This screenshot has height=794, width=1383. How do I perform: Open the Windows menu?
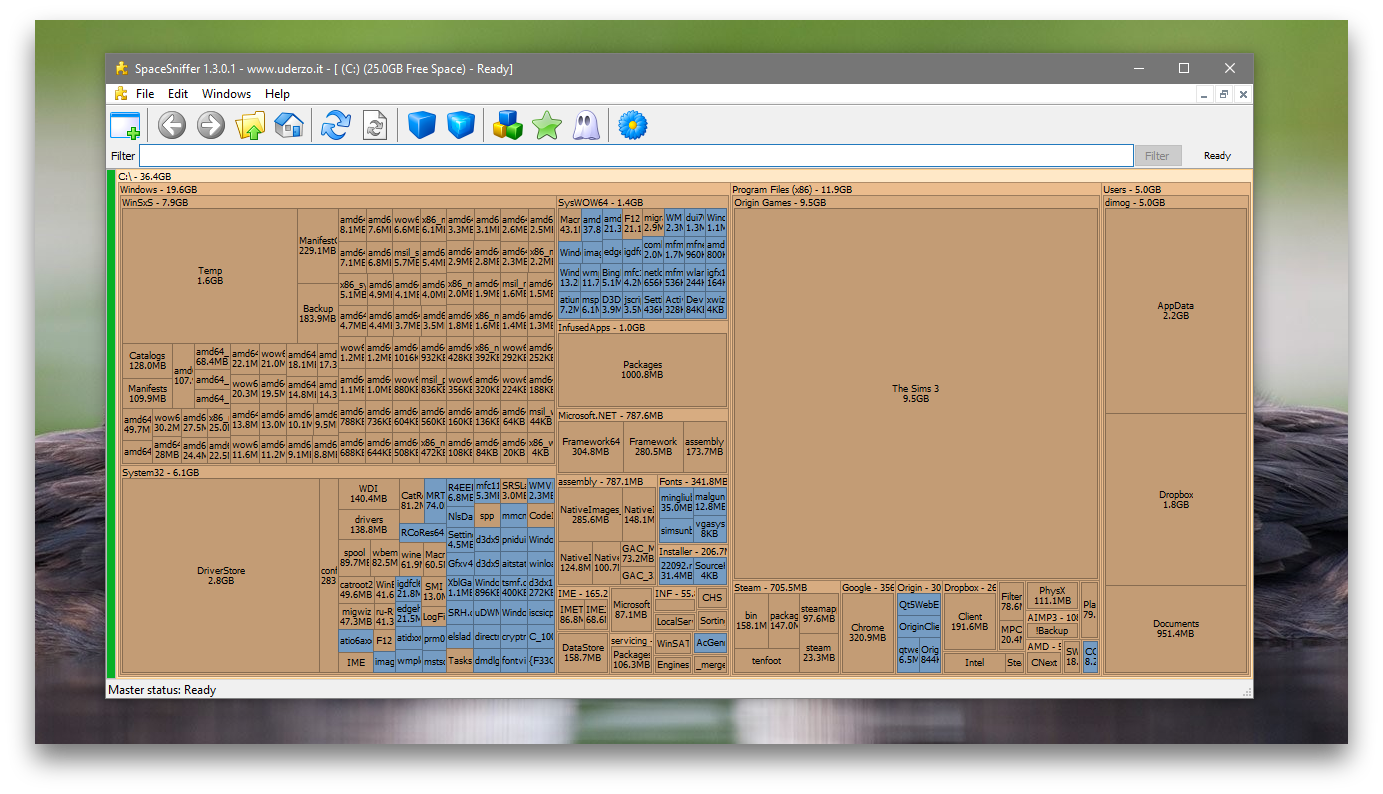(226, 94)
